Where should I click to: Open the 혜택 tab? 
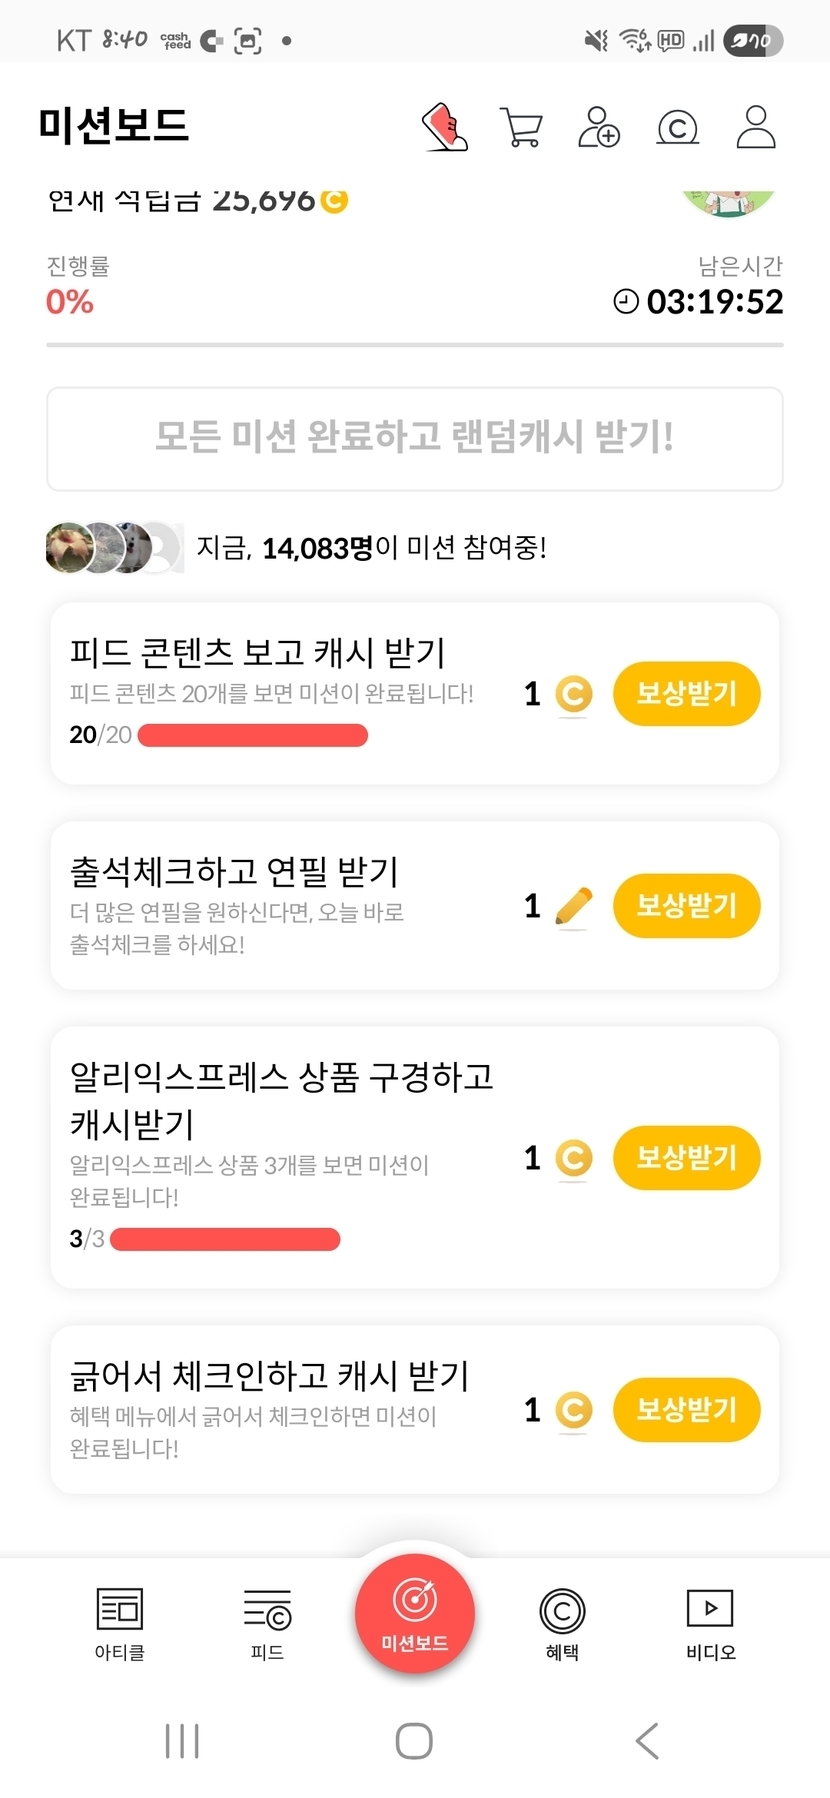tap(562, 1624)
